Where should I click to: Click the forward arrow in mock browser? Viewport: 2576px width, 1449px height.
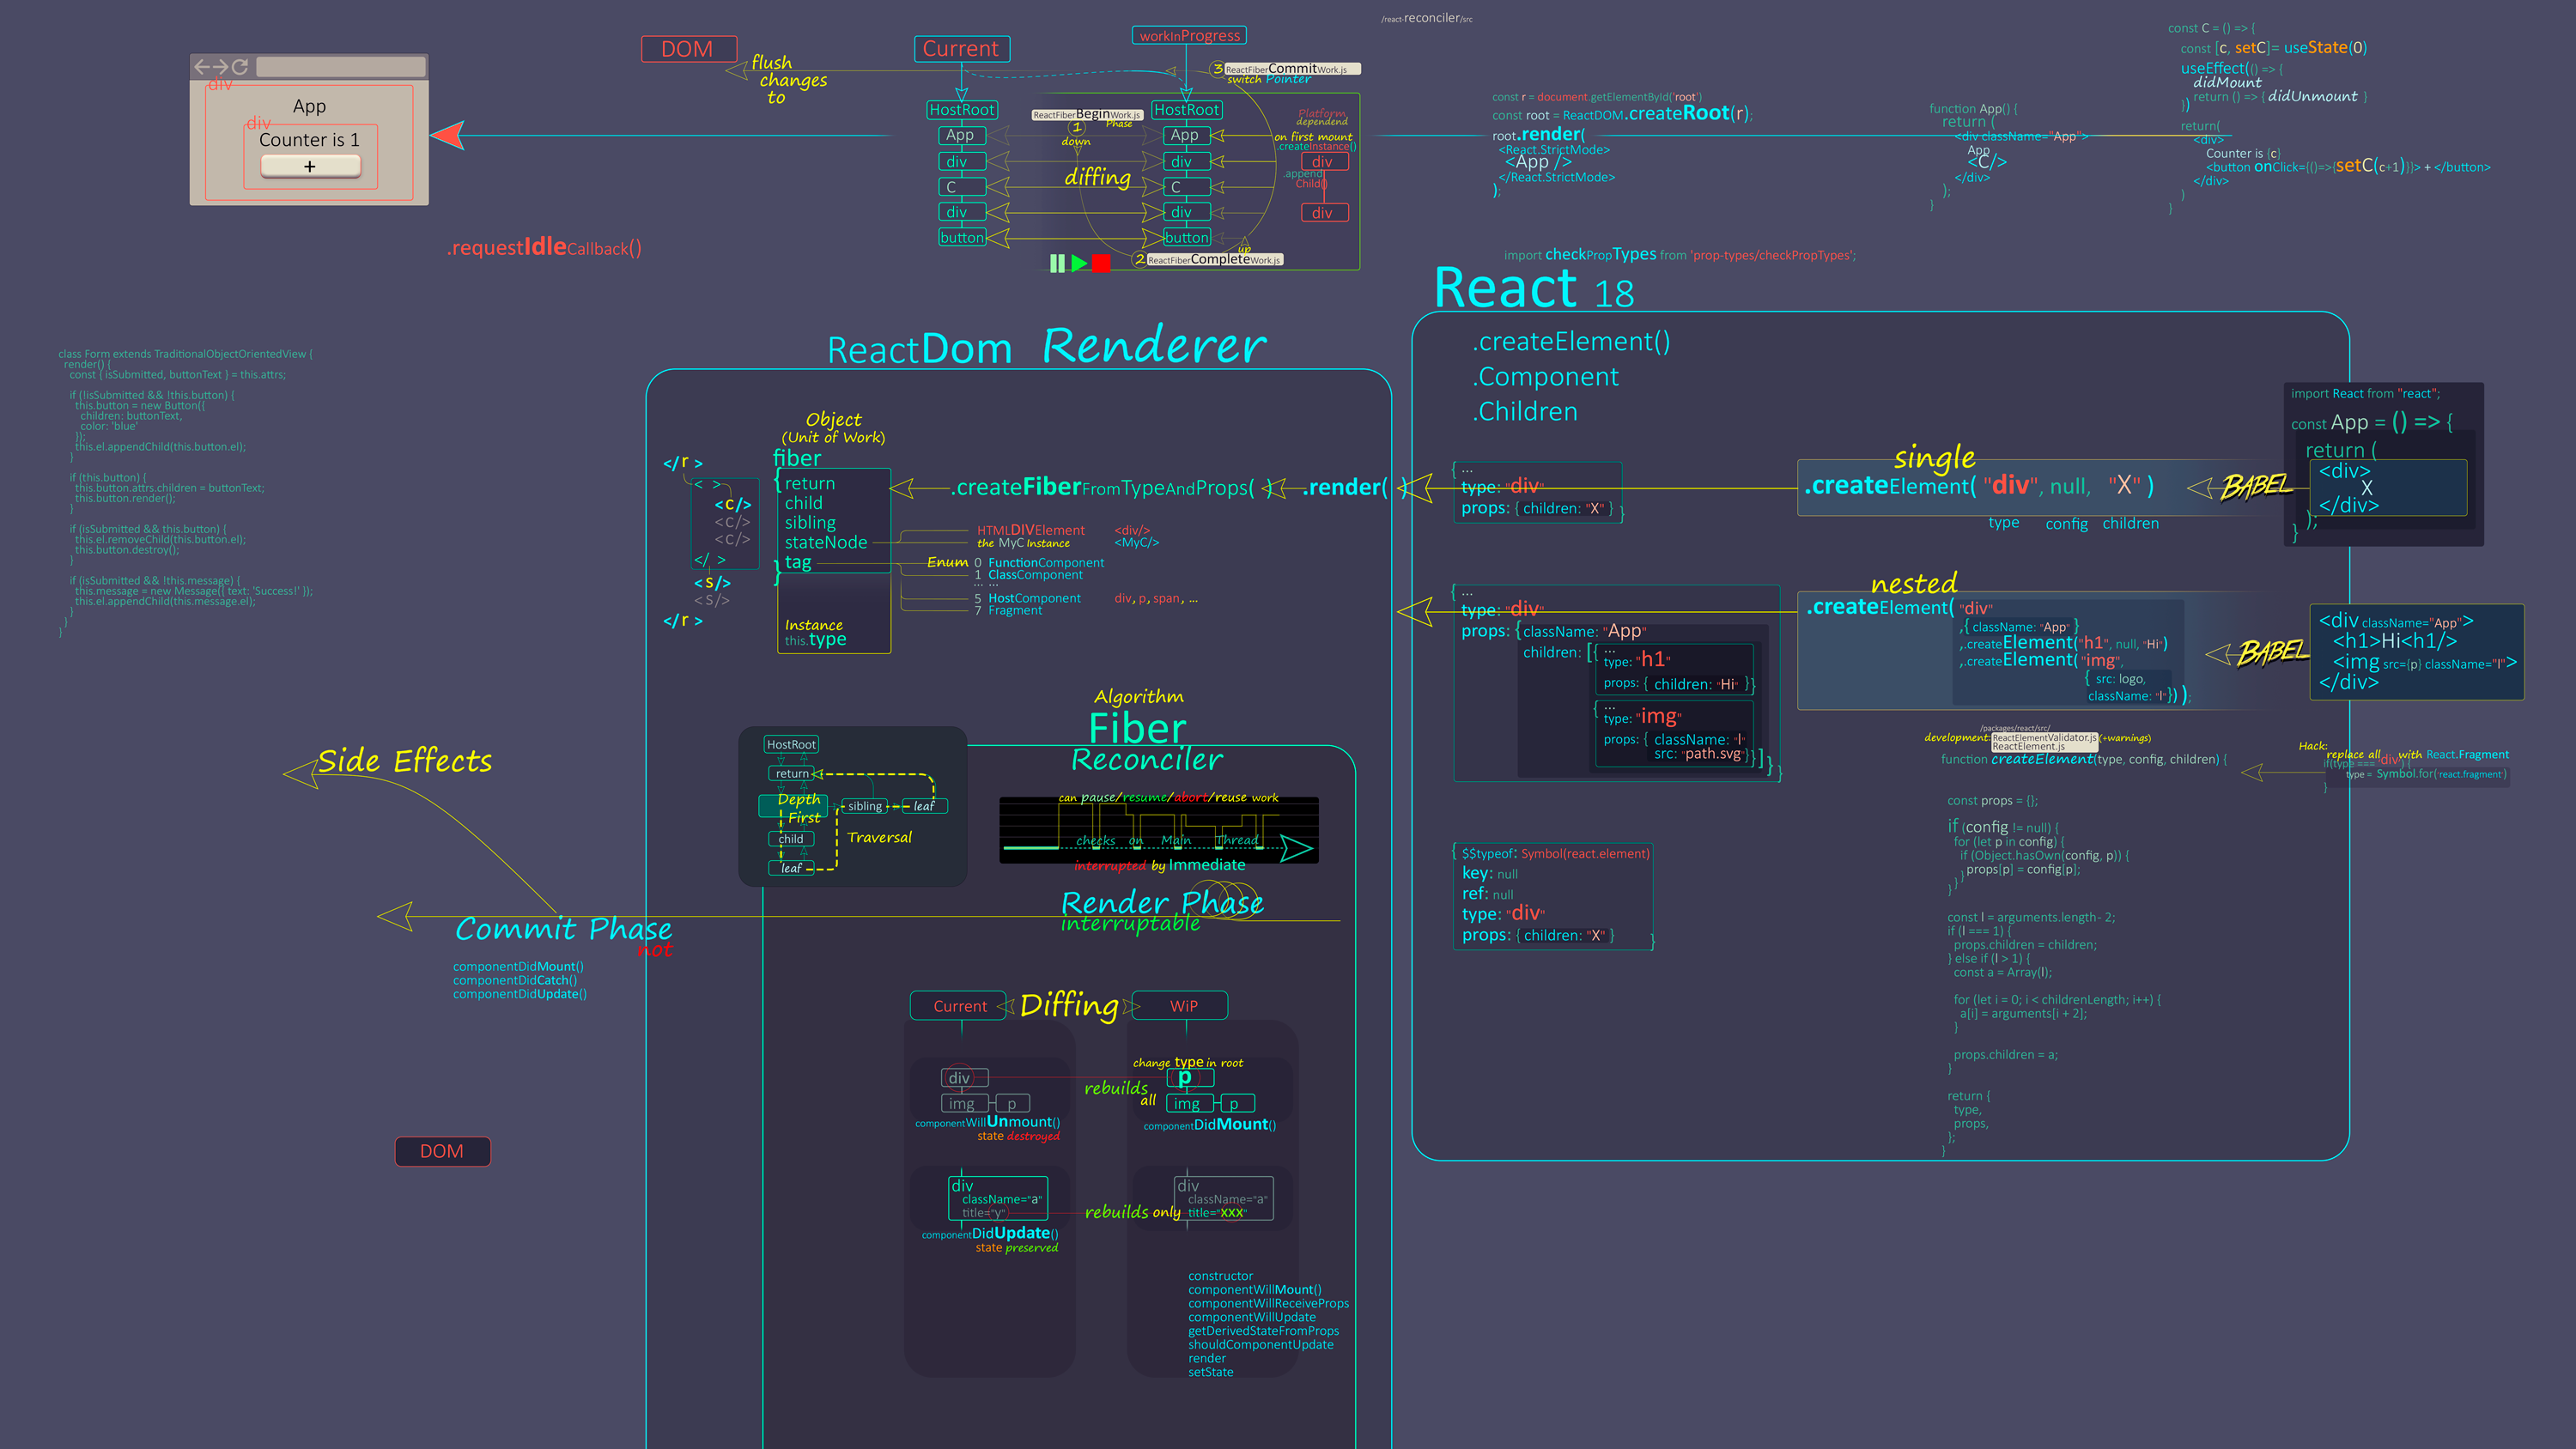click(x=221, y=67)
